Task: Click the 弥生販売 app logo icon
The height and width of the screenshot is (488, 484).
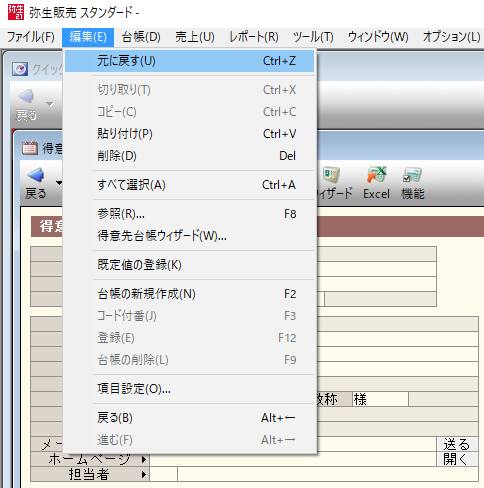Action: coord(16,12)
